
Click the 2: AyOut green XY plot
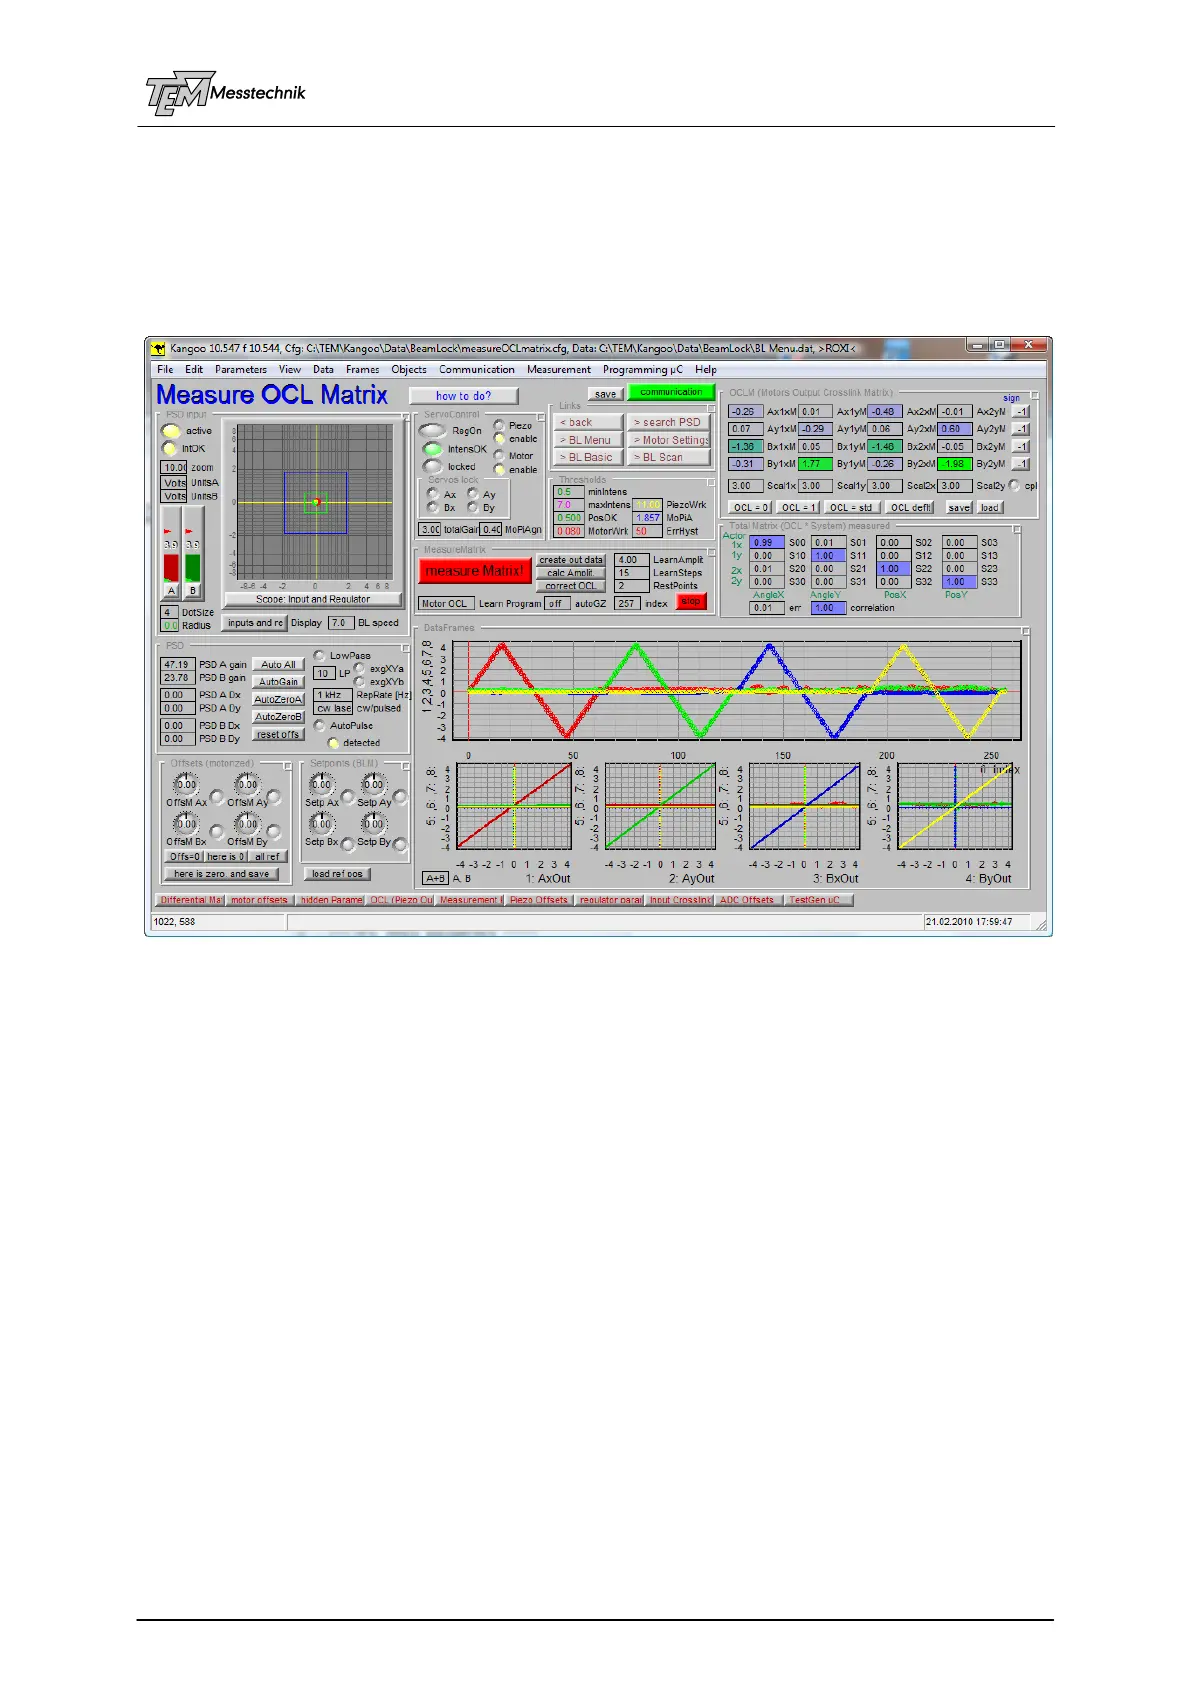coord(659,806)
